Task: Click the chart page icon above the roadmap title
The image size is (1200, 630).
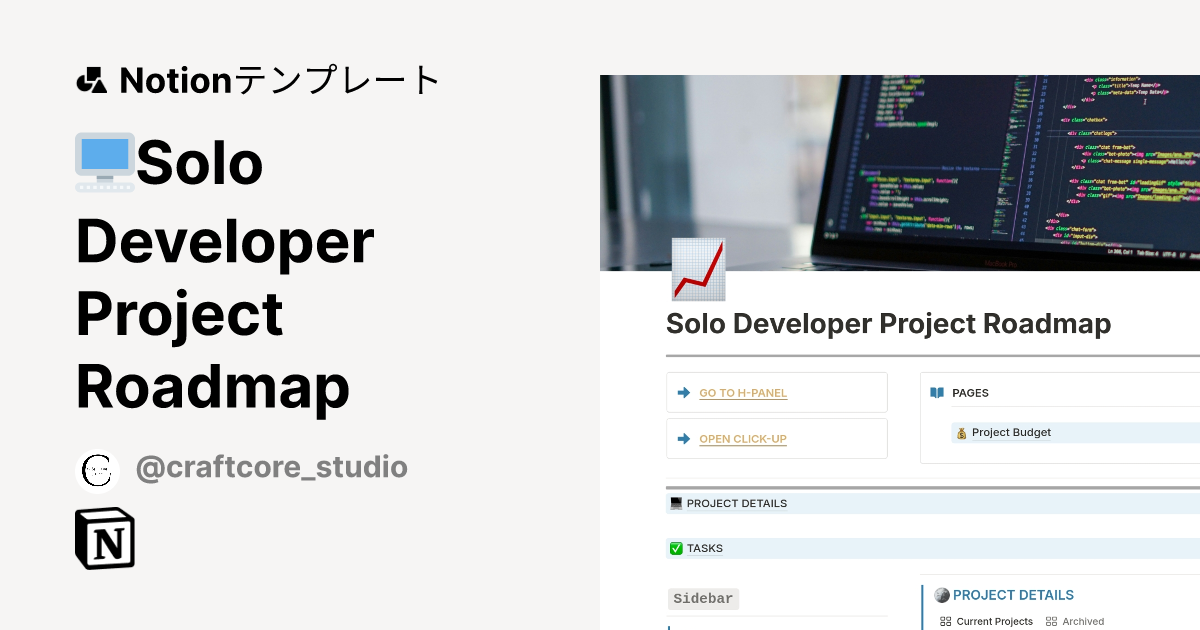Action: click(697, 268)
